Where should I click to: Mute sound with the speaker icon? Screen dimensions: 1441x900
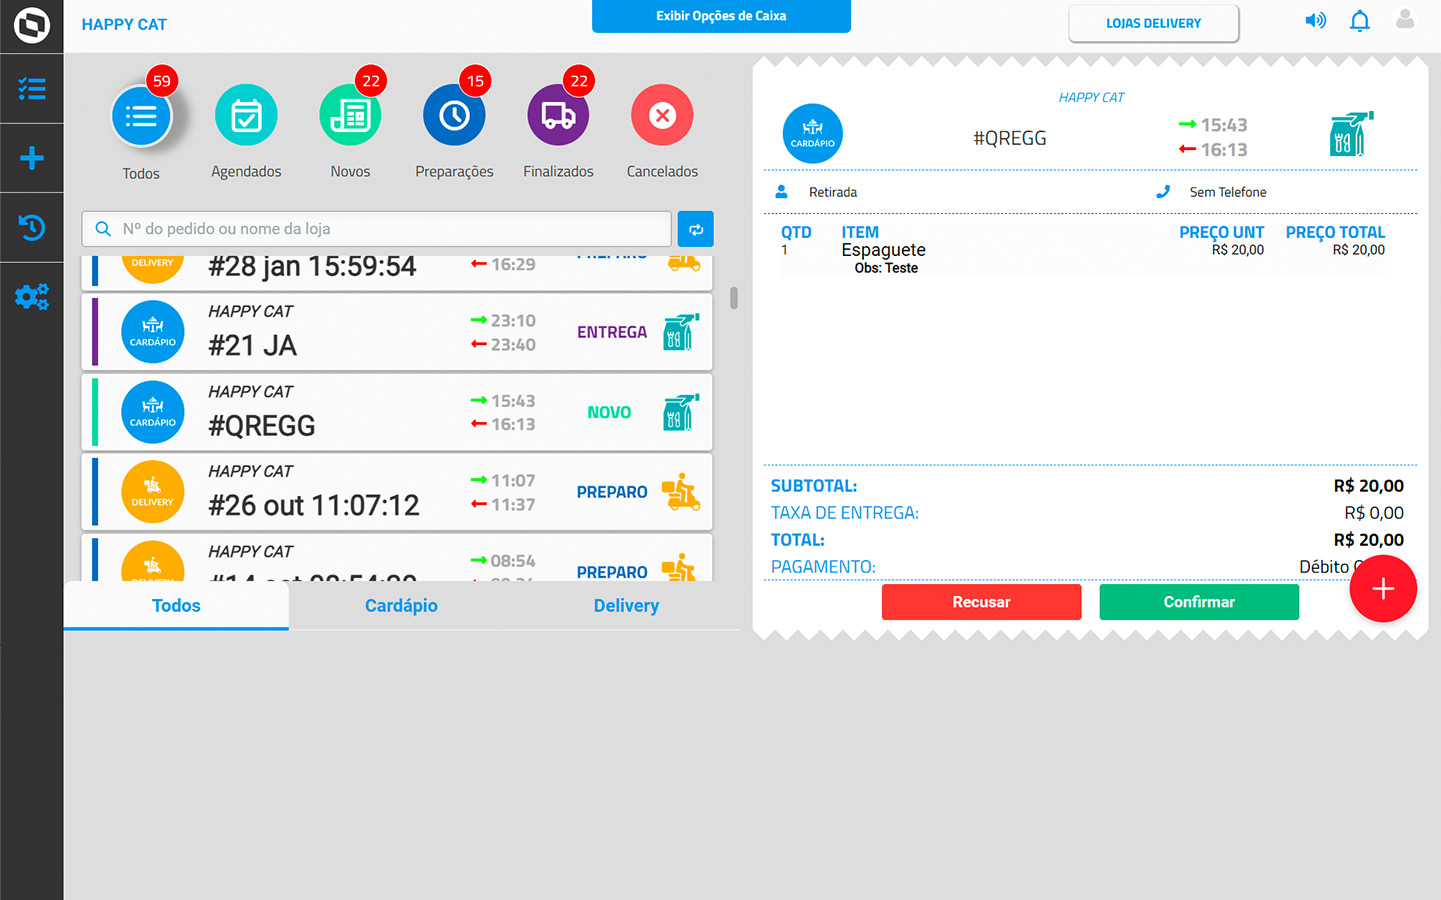click(1315, 21)
